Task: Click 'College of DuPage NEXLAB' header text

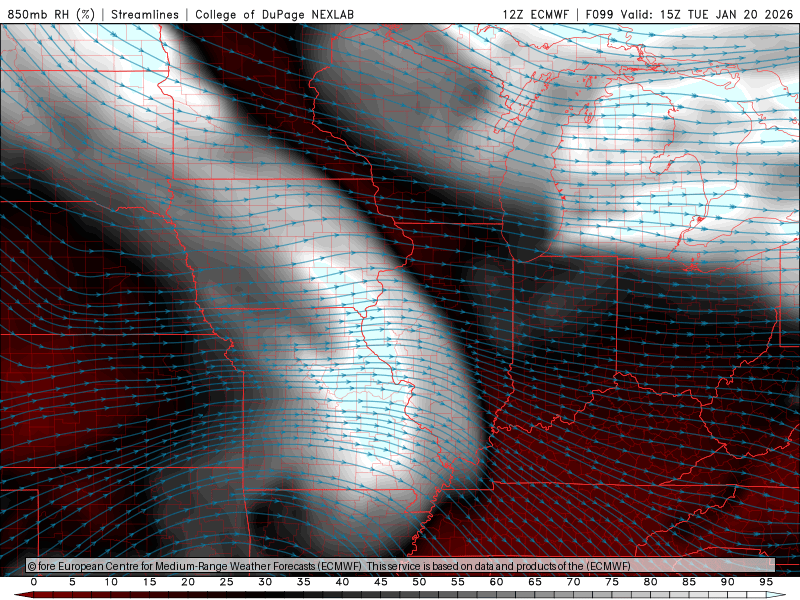Action: click(274, 14)
